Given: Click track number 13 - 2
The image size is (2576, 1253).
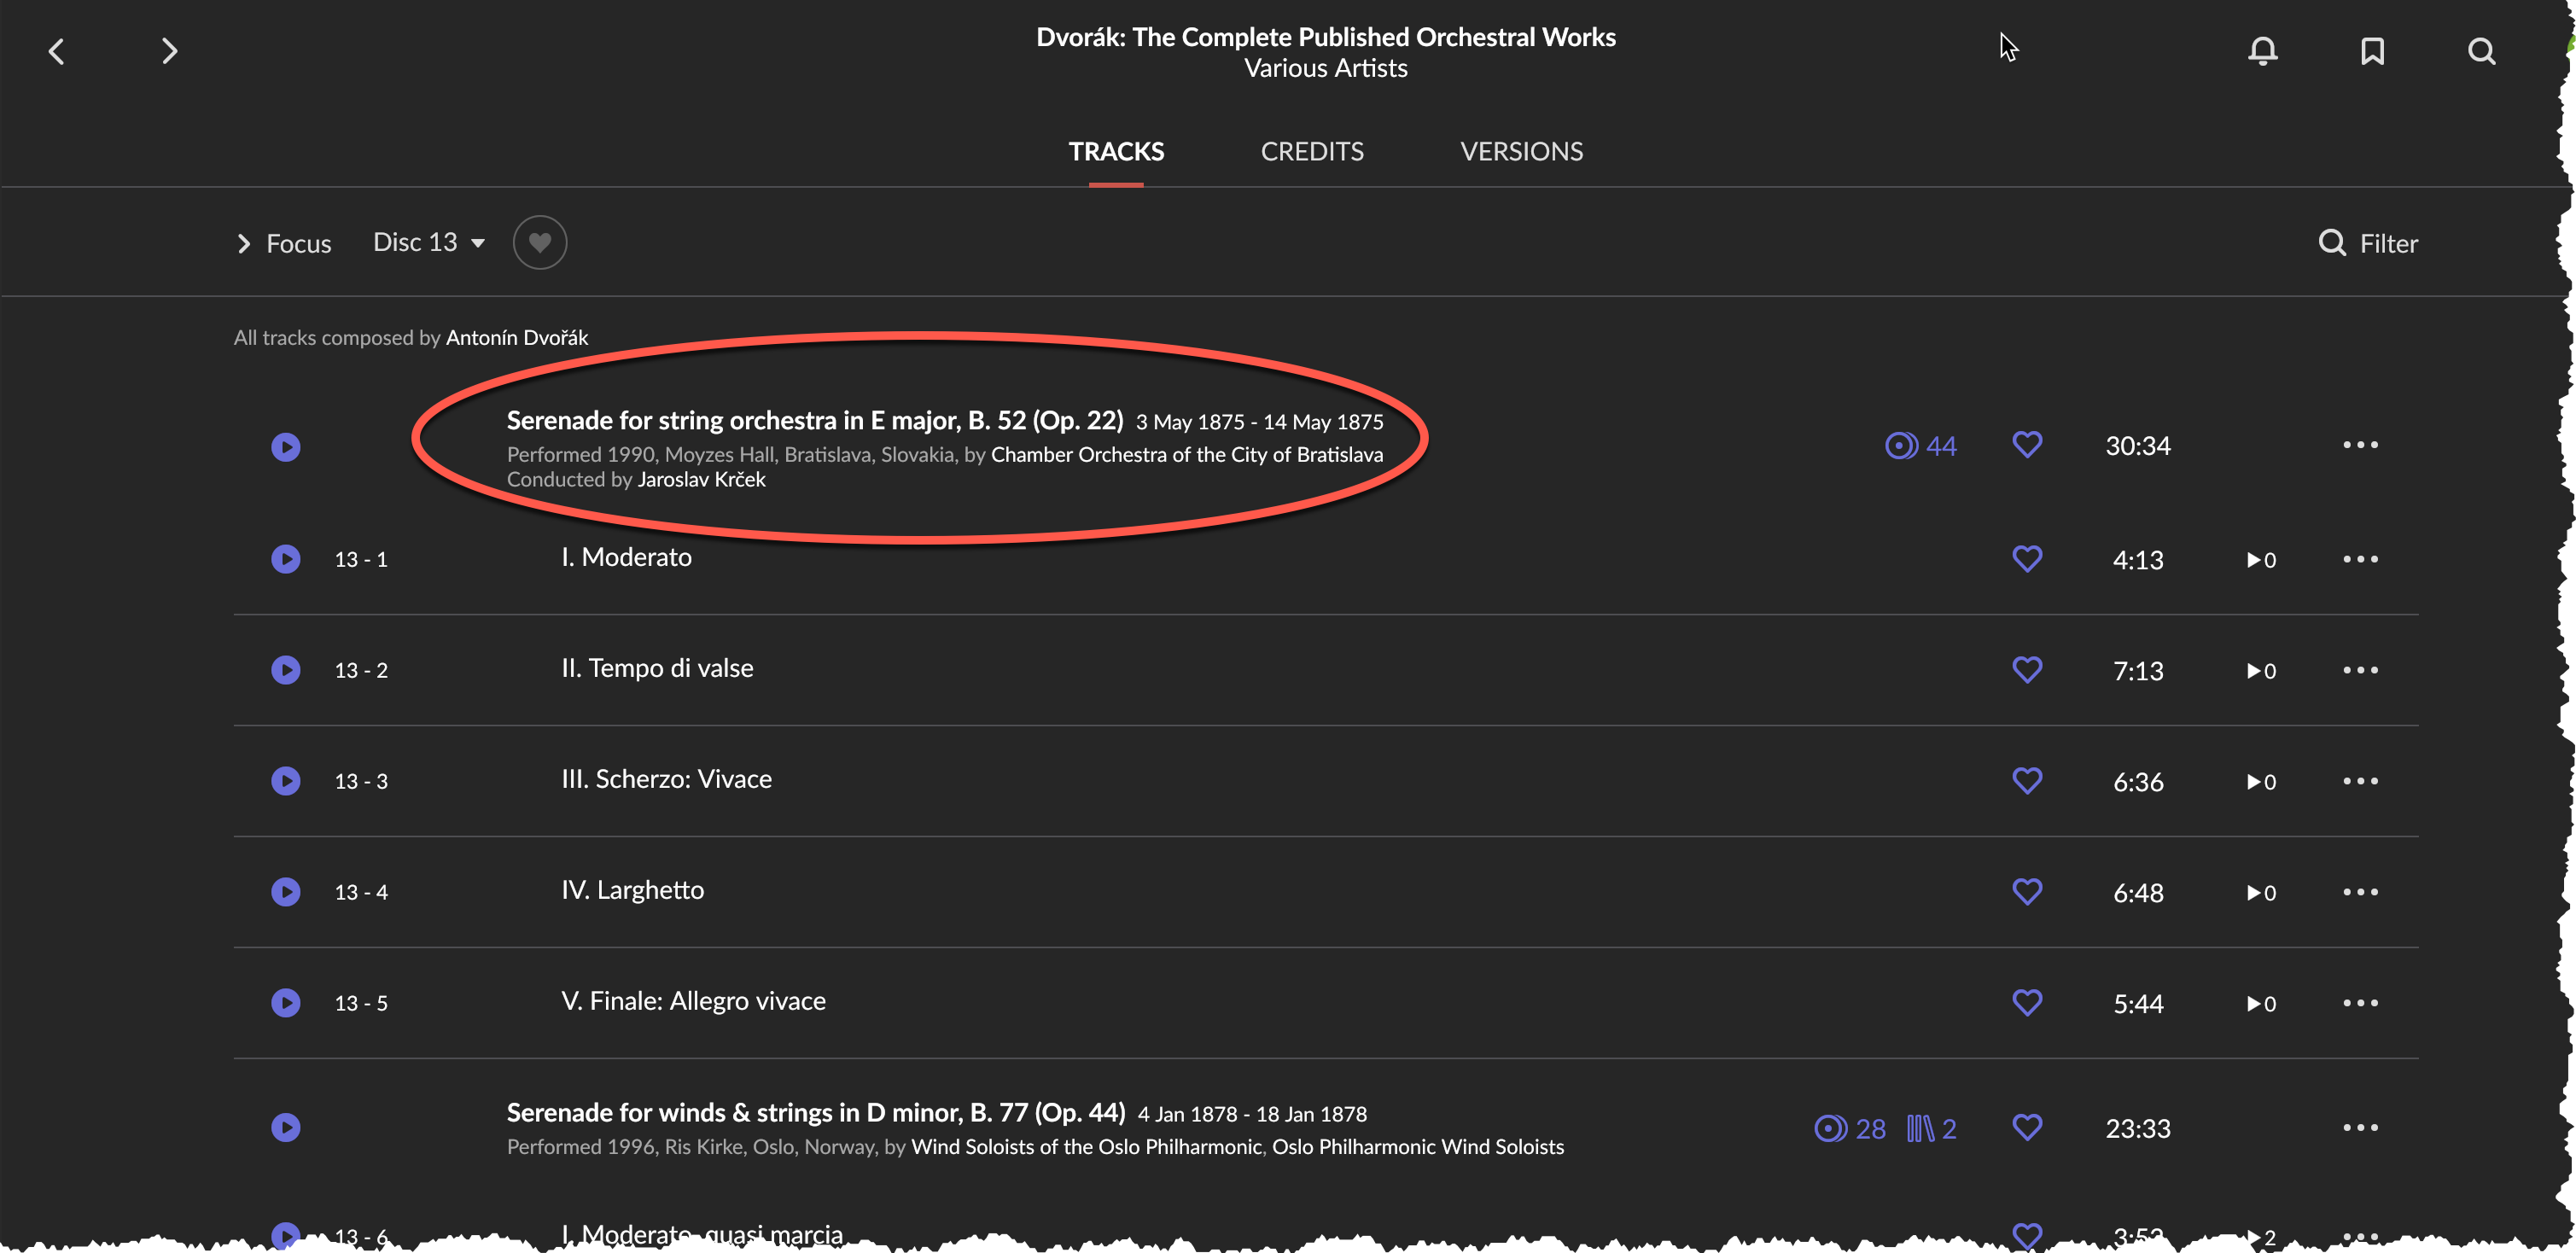Looking at the screenshot, I should point(361,670).
